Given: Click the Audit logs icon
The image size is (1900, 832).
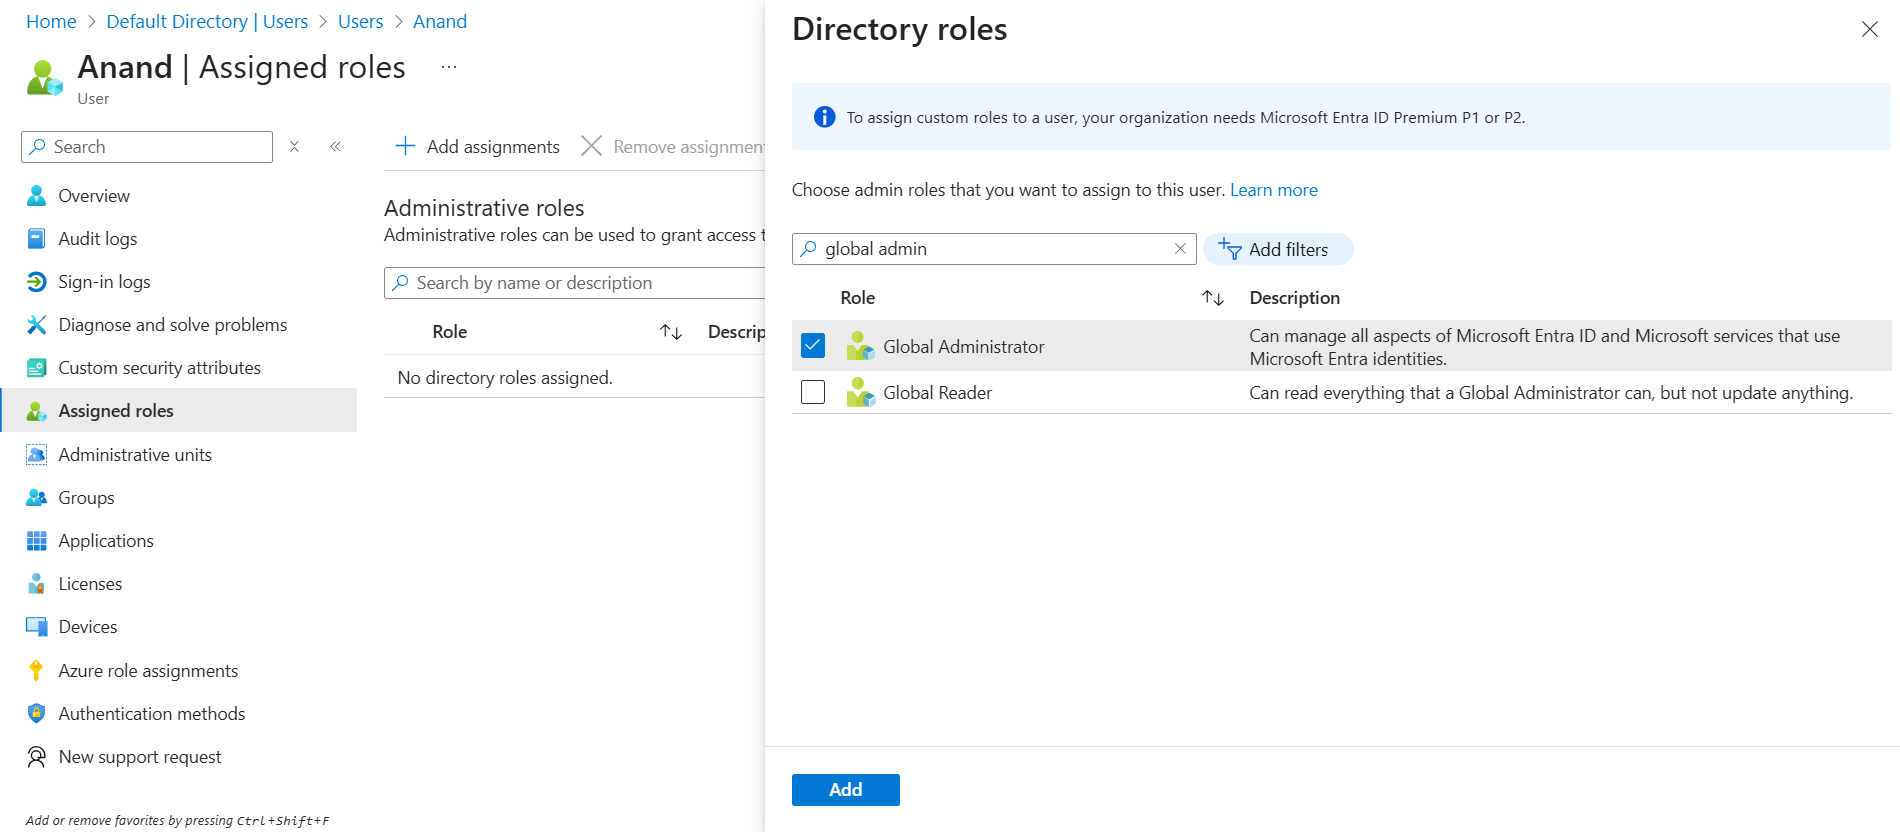Looking at the screenshot, I should point(37,239).
